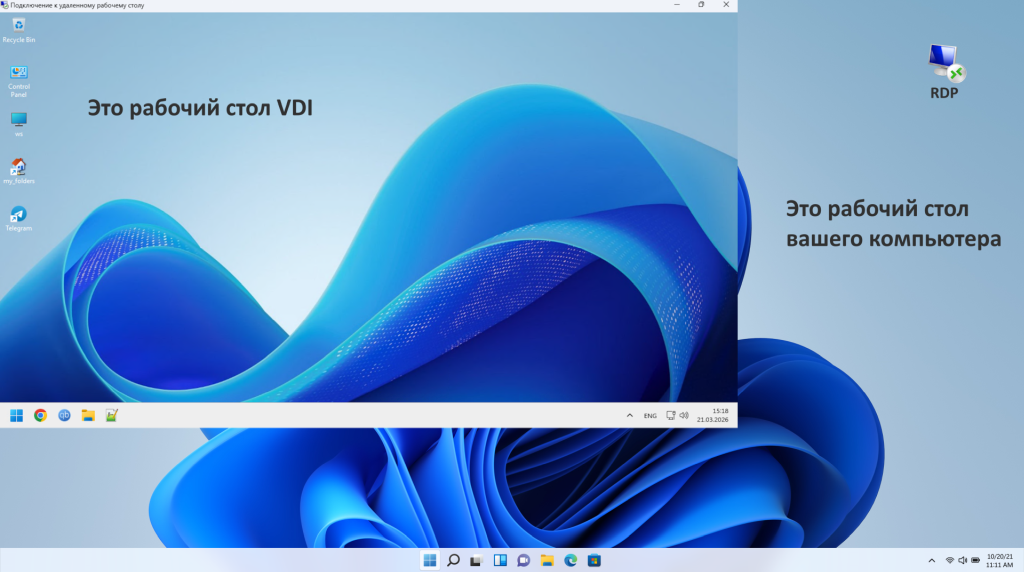The width and height of the screenshot is (1024, 572).
Task: Select the Control Panel desktop icon
Action: [18, 76]
